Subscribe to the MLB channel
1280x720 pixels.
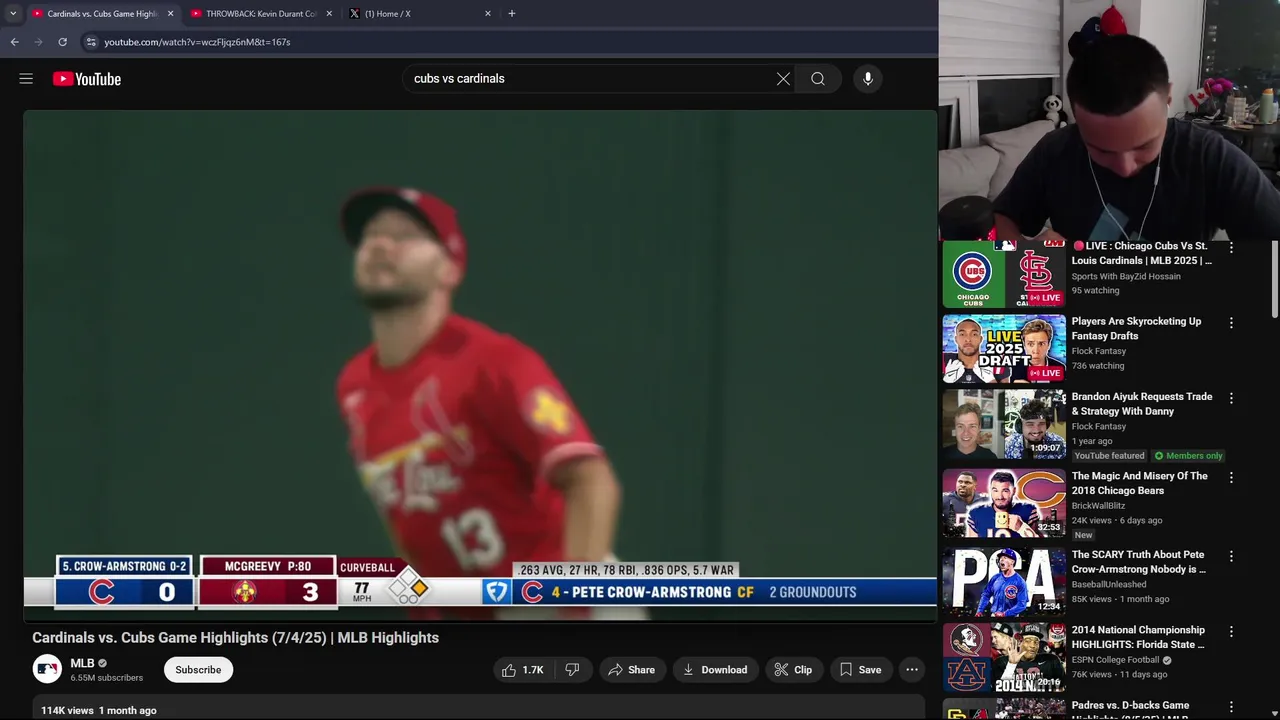point(198,670)
